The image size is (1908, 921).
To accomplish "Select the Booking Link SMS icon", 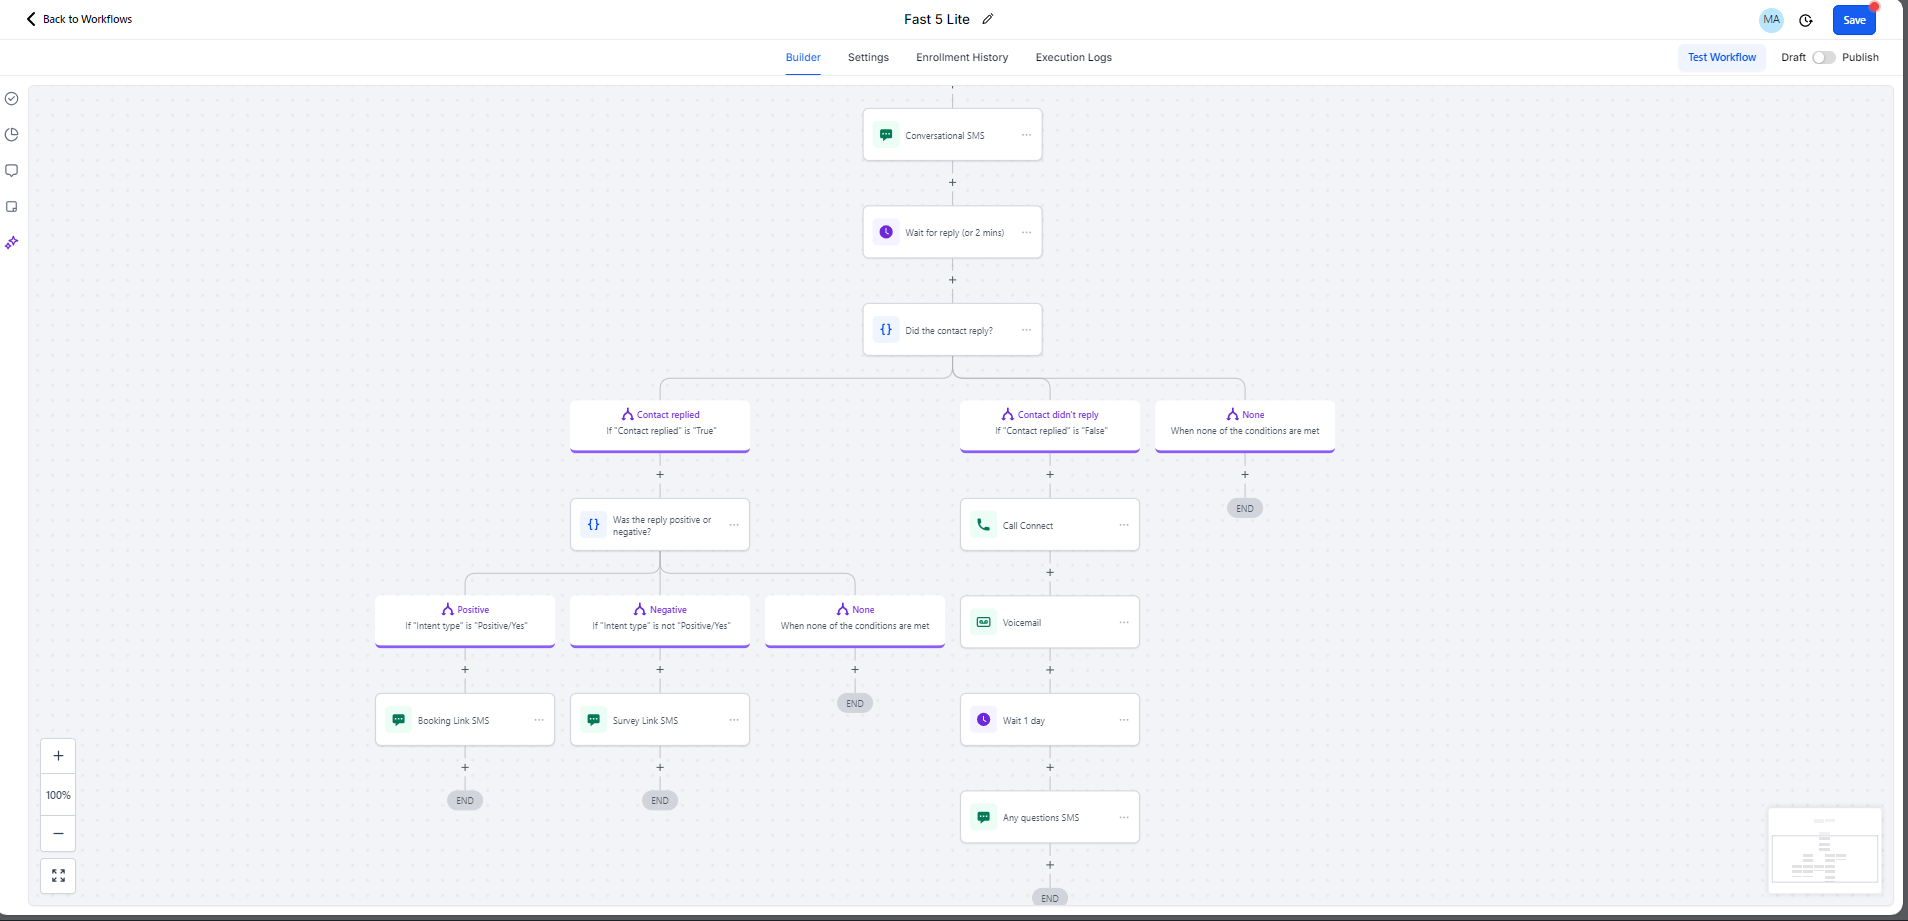I will coord(399,720).
